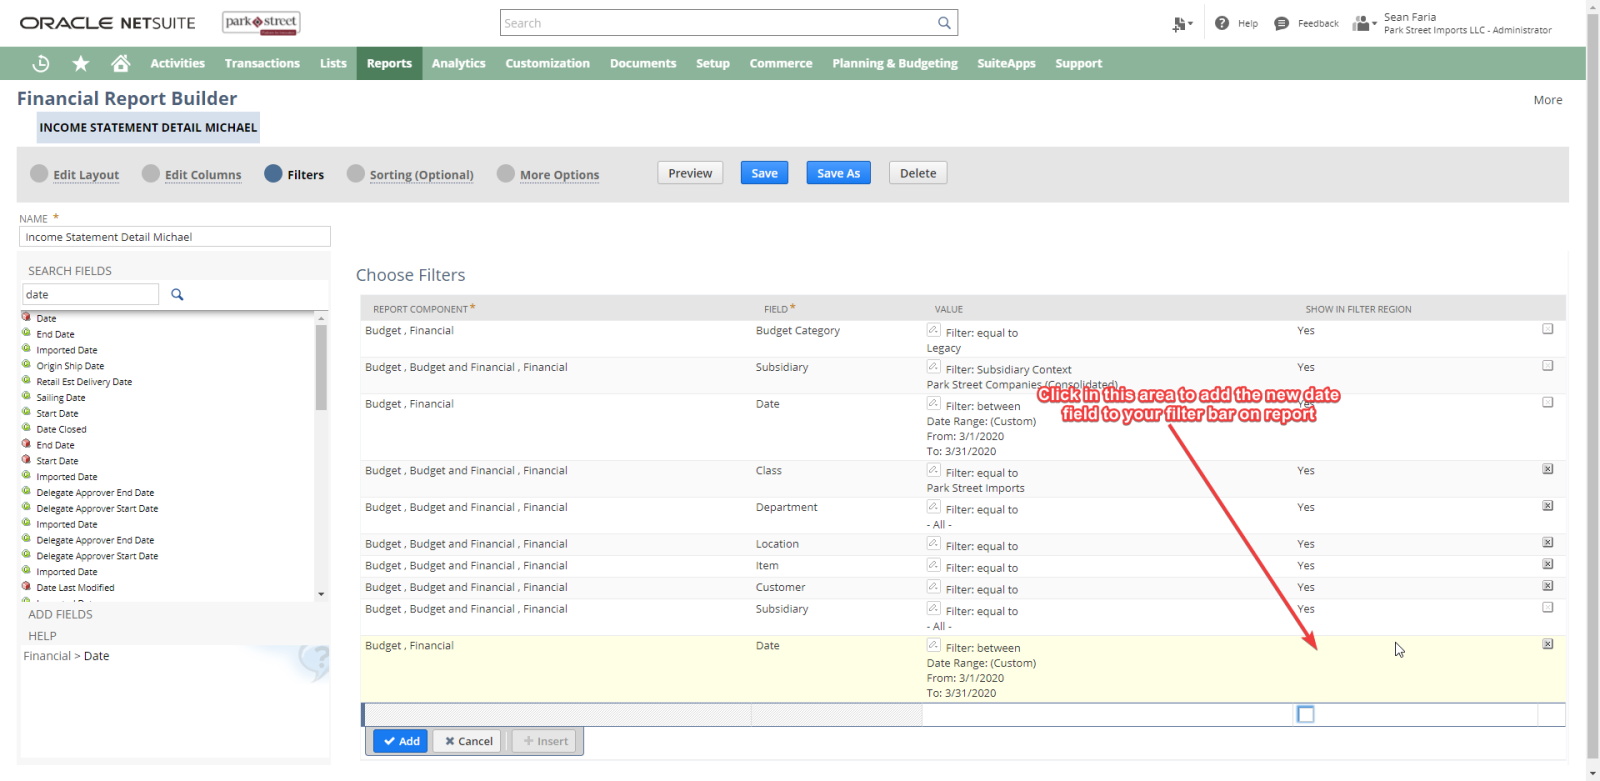
Task: Go to the Home icon
Action: [x=121, y=63]
